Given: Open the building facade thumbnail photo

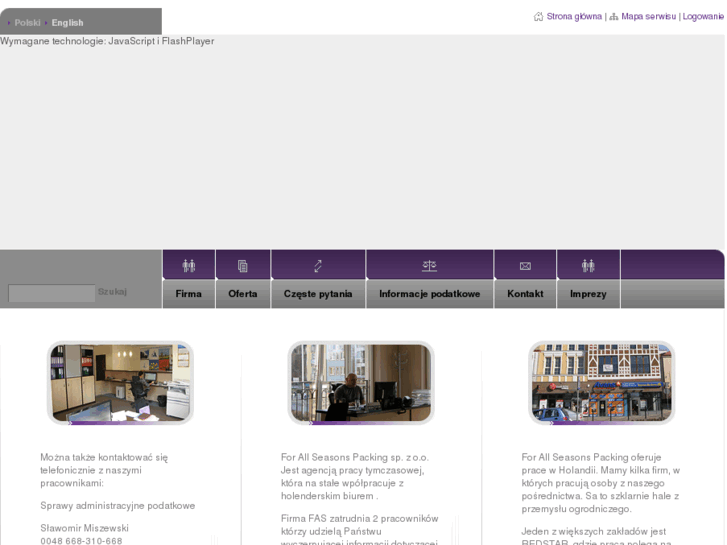Looking at the screenshot, I should [601, 383].
